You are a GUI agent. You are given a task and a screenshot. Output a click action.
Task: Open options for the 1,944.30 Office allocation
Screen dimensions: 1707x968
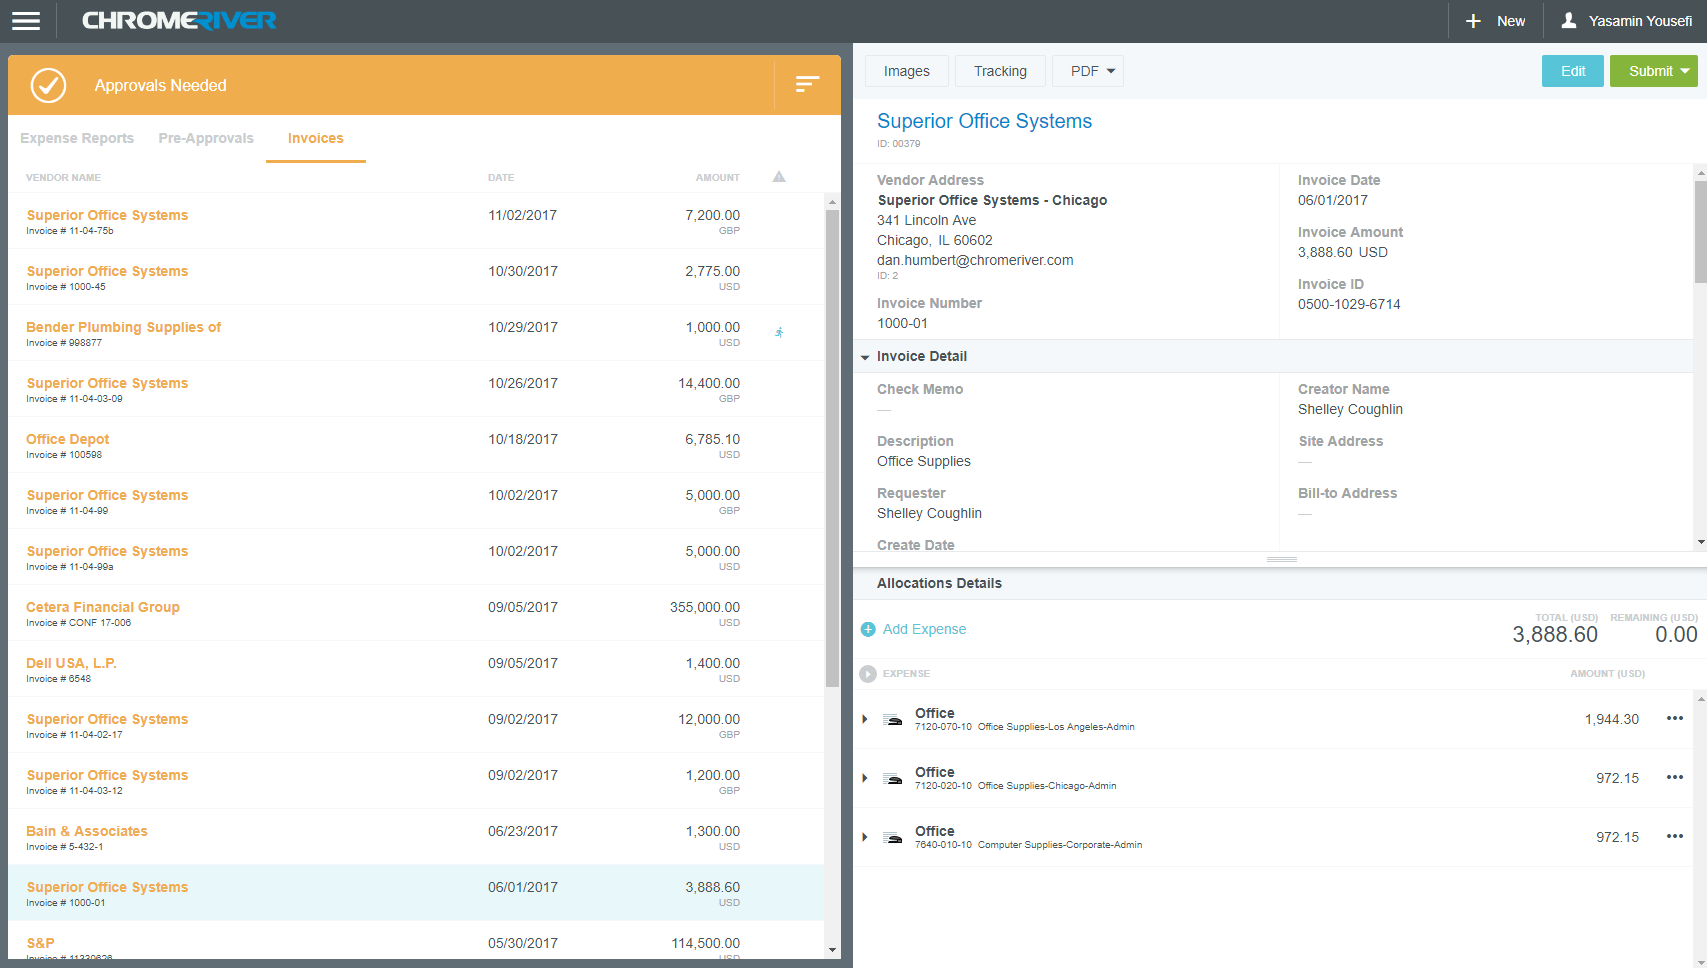click(x=1674, y=719)
